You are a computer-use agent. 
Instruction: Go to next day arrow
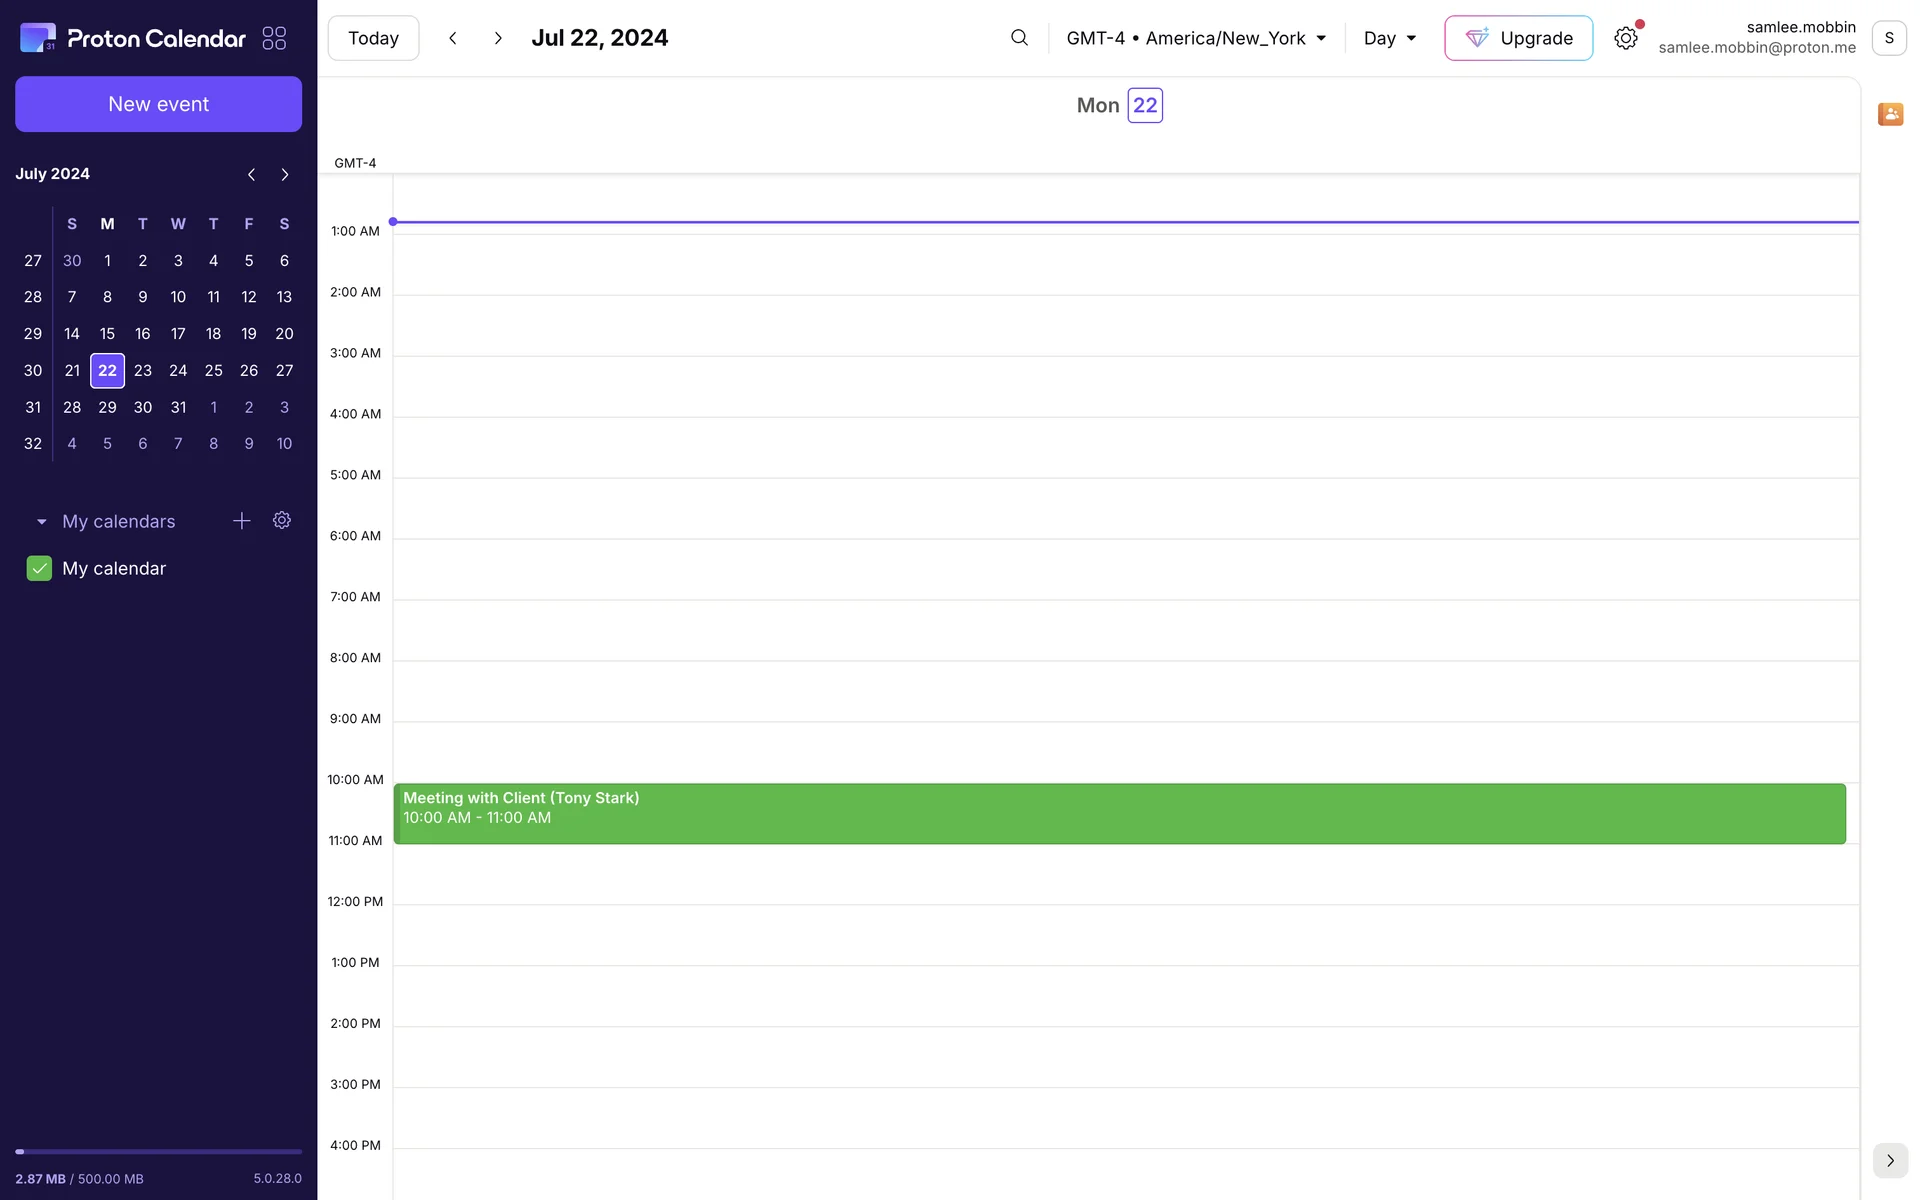tap(498, 38)
